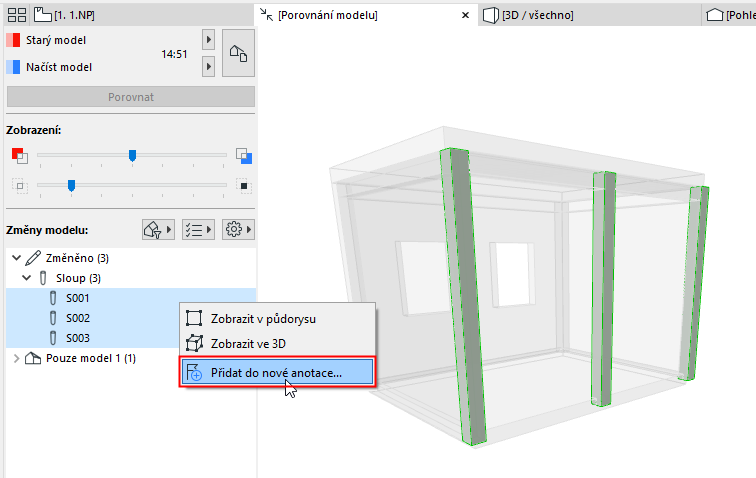The width and height of the screenshot is (756, 478).
Task: Select column S002 in the list
Action: pyautogui.click(x=92, y=318)
